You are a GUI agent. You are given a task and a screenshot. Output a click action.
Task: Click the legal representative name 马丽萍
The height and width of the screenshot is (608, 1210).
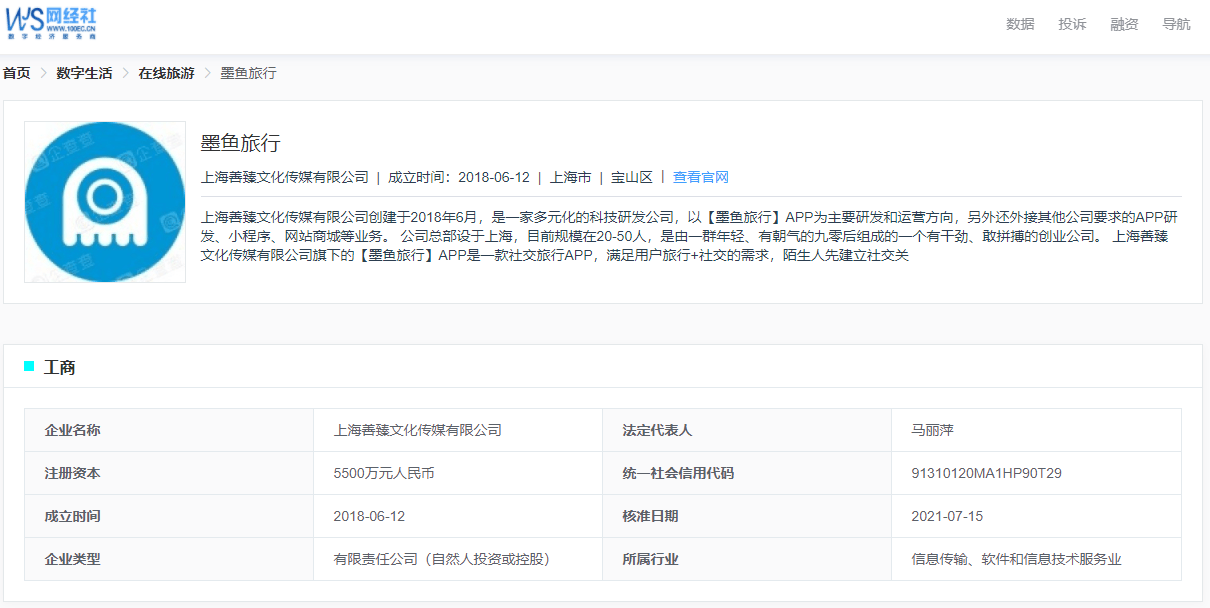point(933,430)
